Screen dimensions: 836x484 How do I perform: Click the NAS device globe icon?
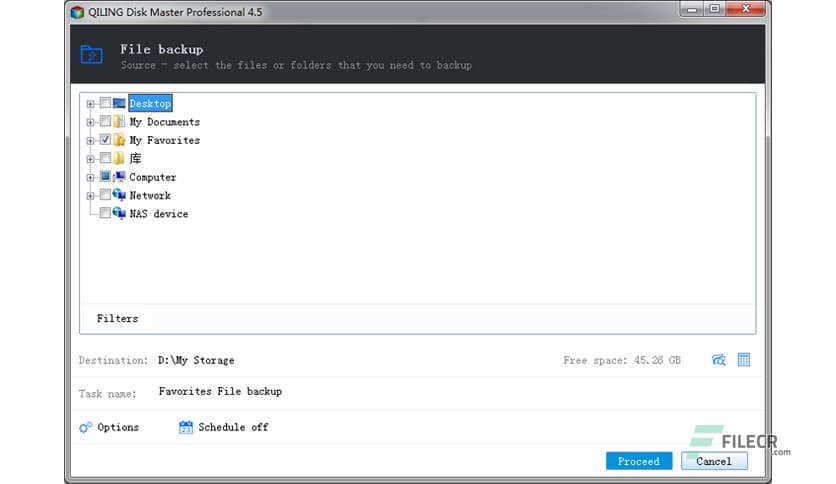click(119, 213)
